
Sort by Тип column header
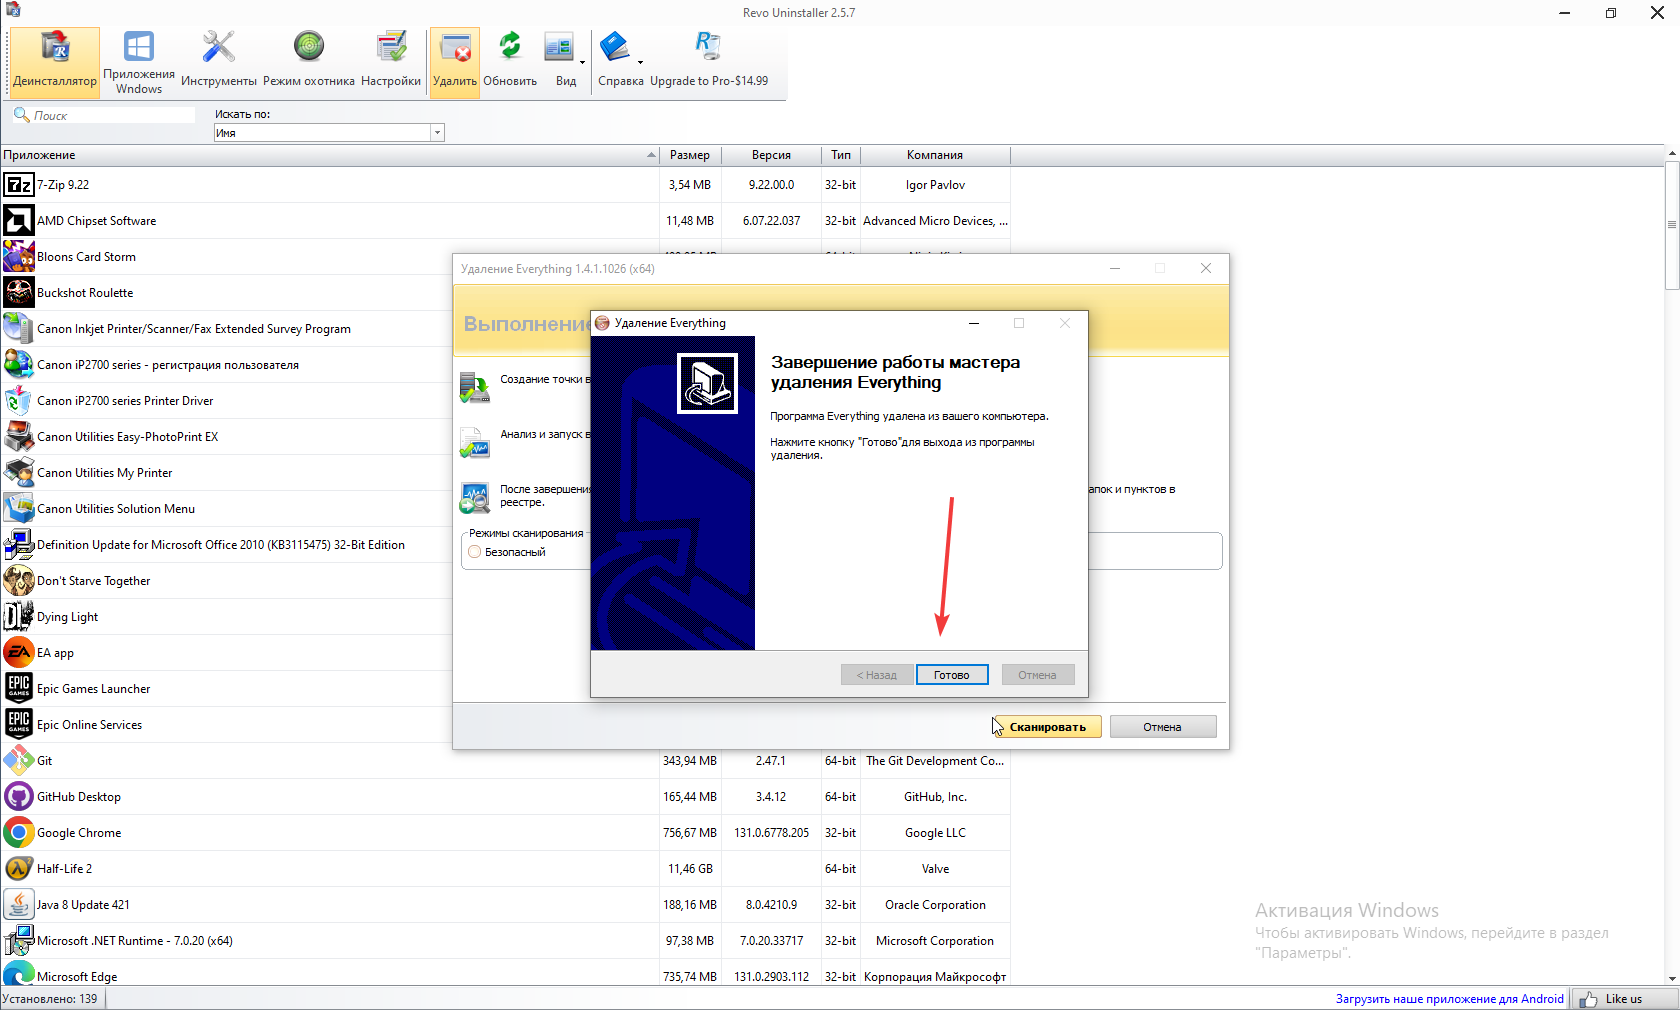tap(841, 155)
